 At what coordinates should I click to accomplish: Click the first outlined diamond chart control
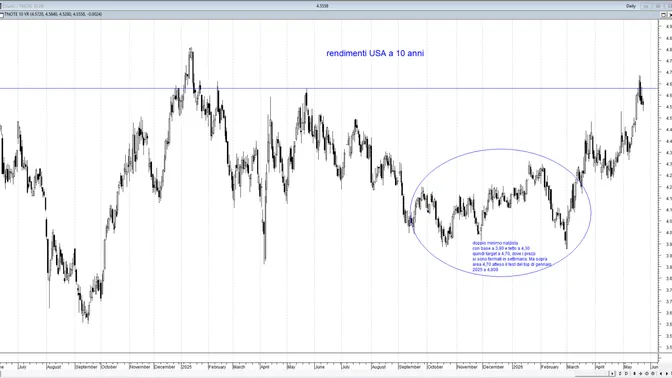click(x=647, y=374)
